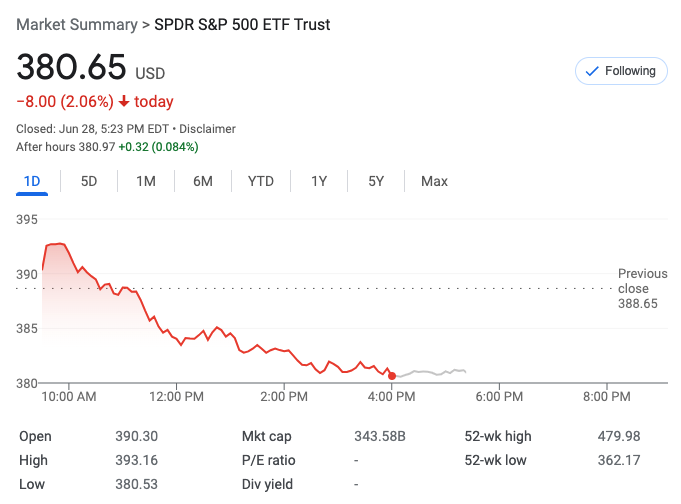Open the Market Summary breadcrumb link
681x504 pixels.
coord(76,22)
